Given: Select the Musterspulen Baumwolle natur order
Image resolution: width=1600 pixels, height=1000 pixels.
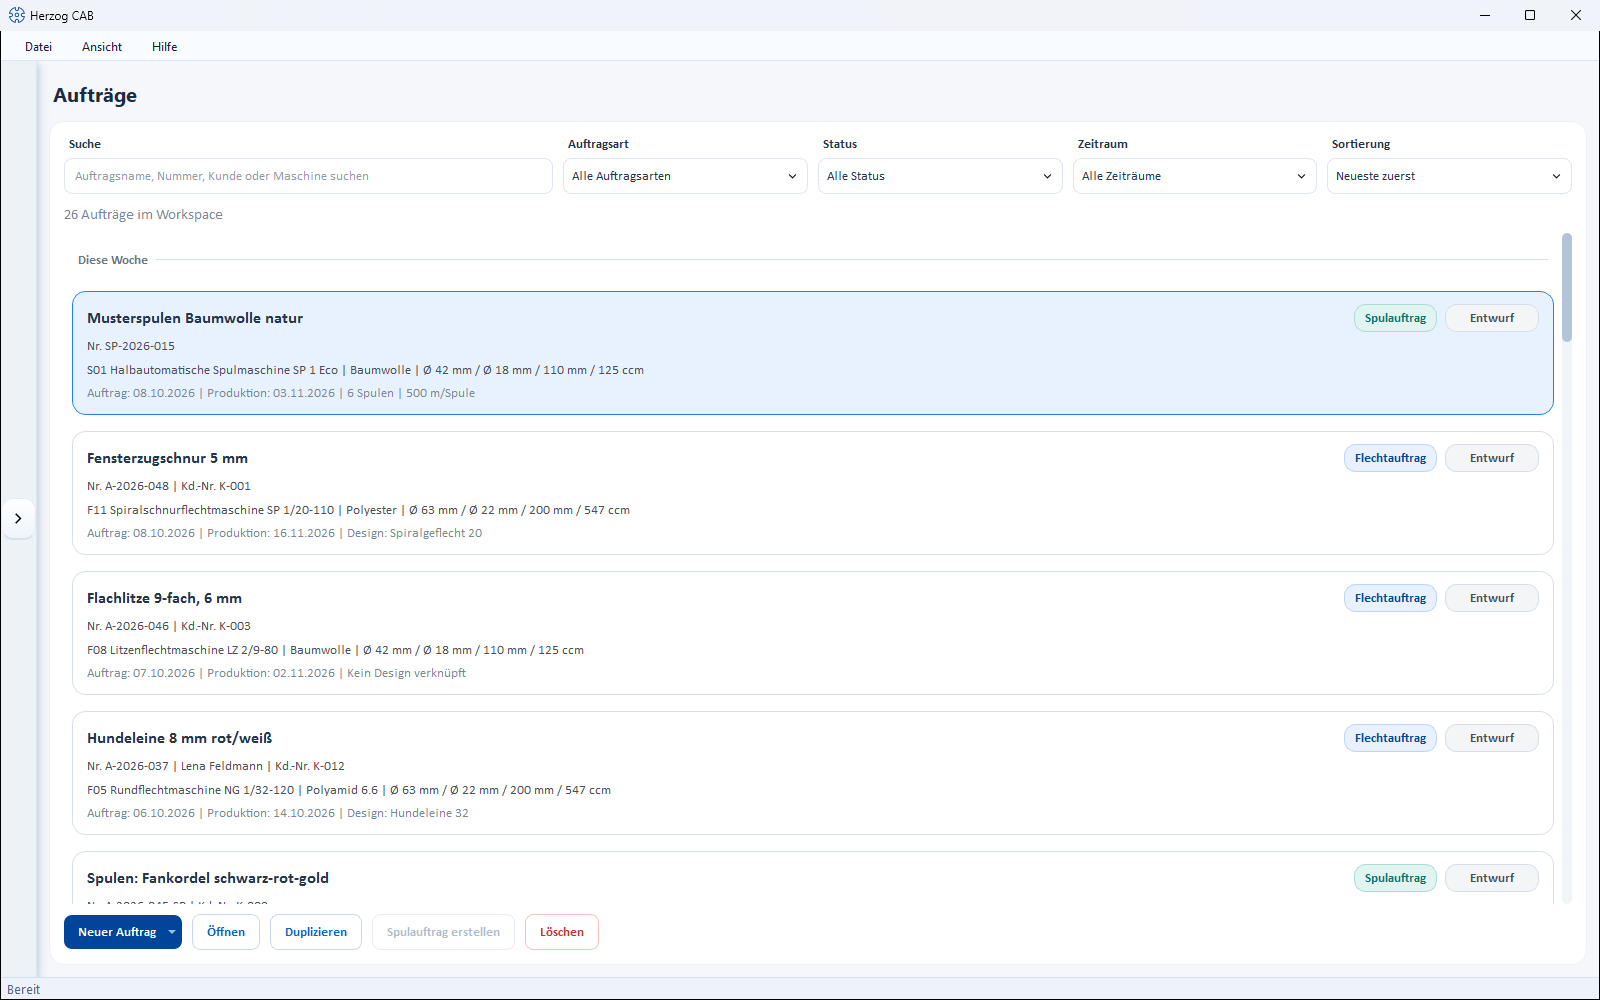Looking at the screenshot, I should point(812,353).
